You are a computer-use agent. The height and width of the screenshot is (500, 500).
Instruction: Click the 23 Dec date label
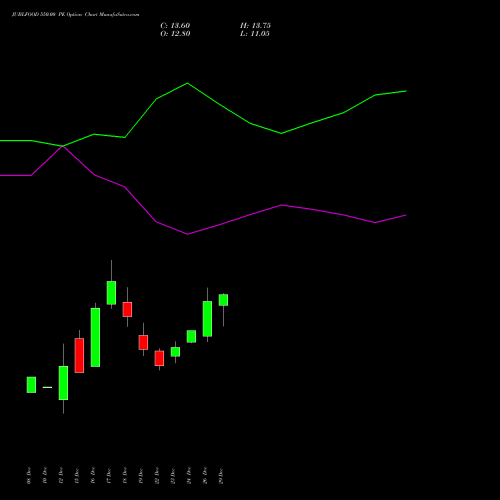[173, 476]
